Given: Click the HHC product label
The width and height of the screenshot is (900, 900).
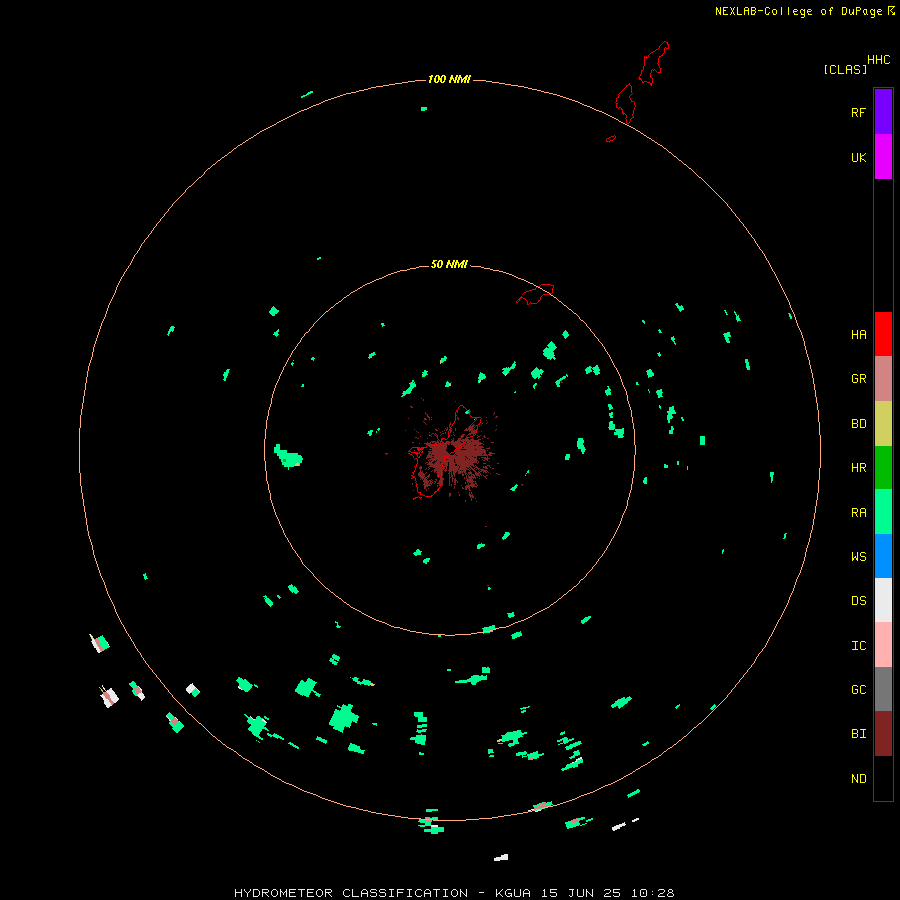Looking at the screenshot, I should (878, 60).
